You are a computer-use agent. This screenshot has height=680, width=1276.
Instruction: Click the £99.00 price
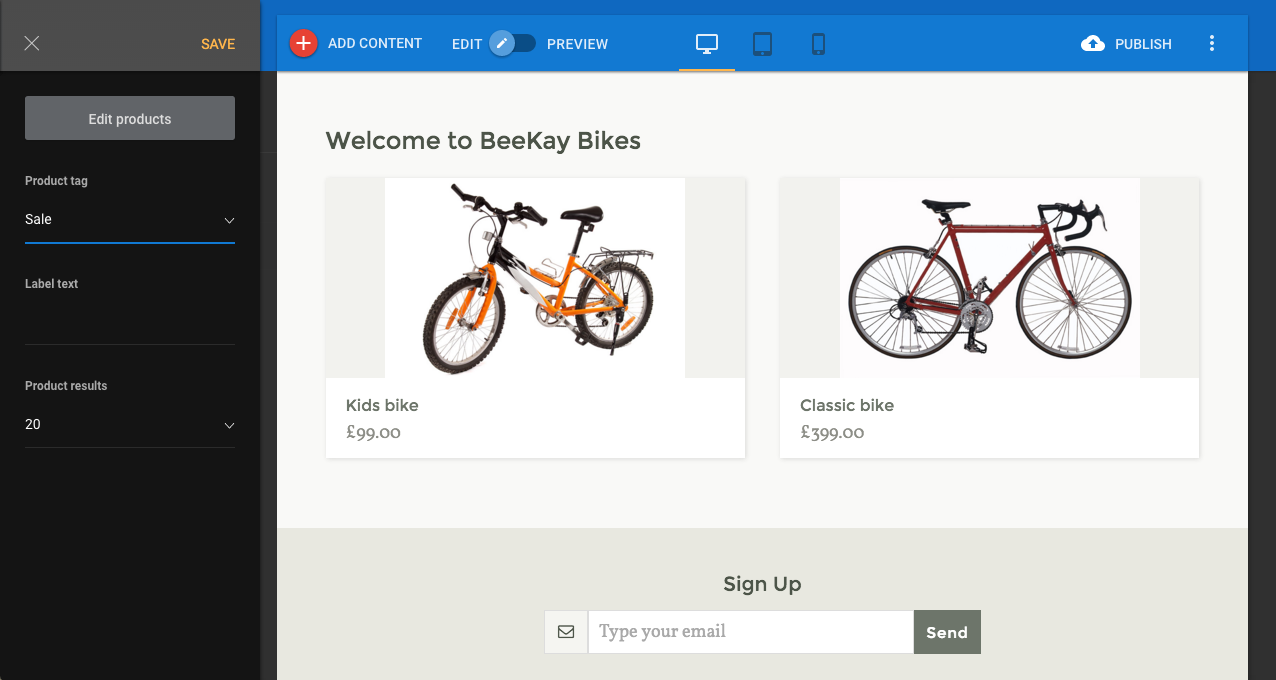coord(373,433)
